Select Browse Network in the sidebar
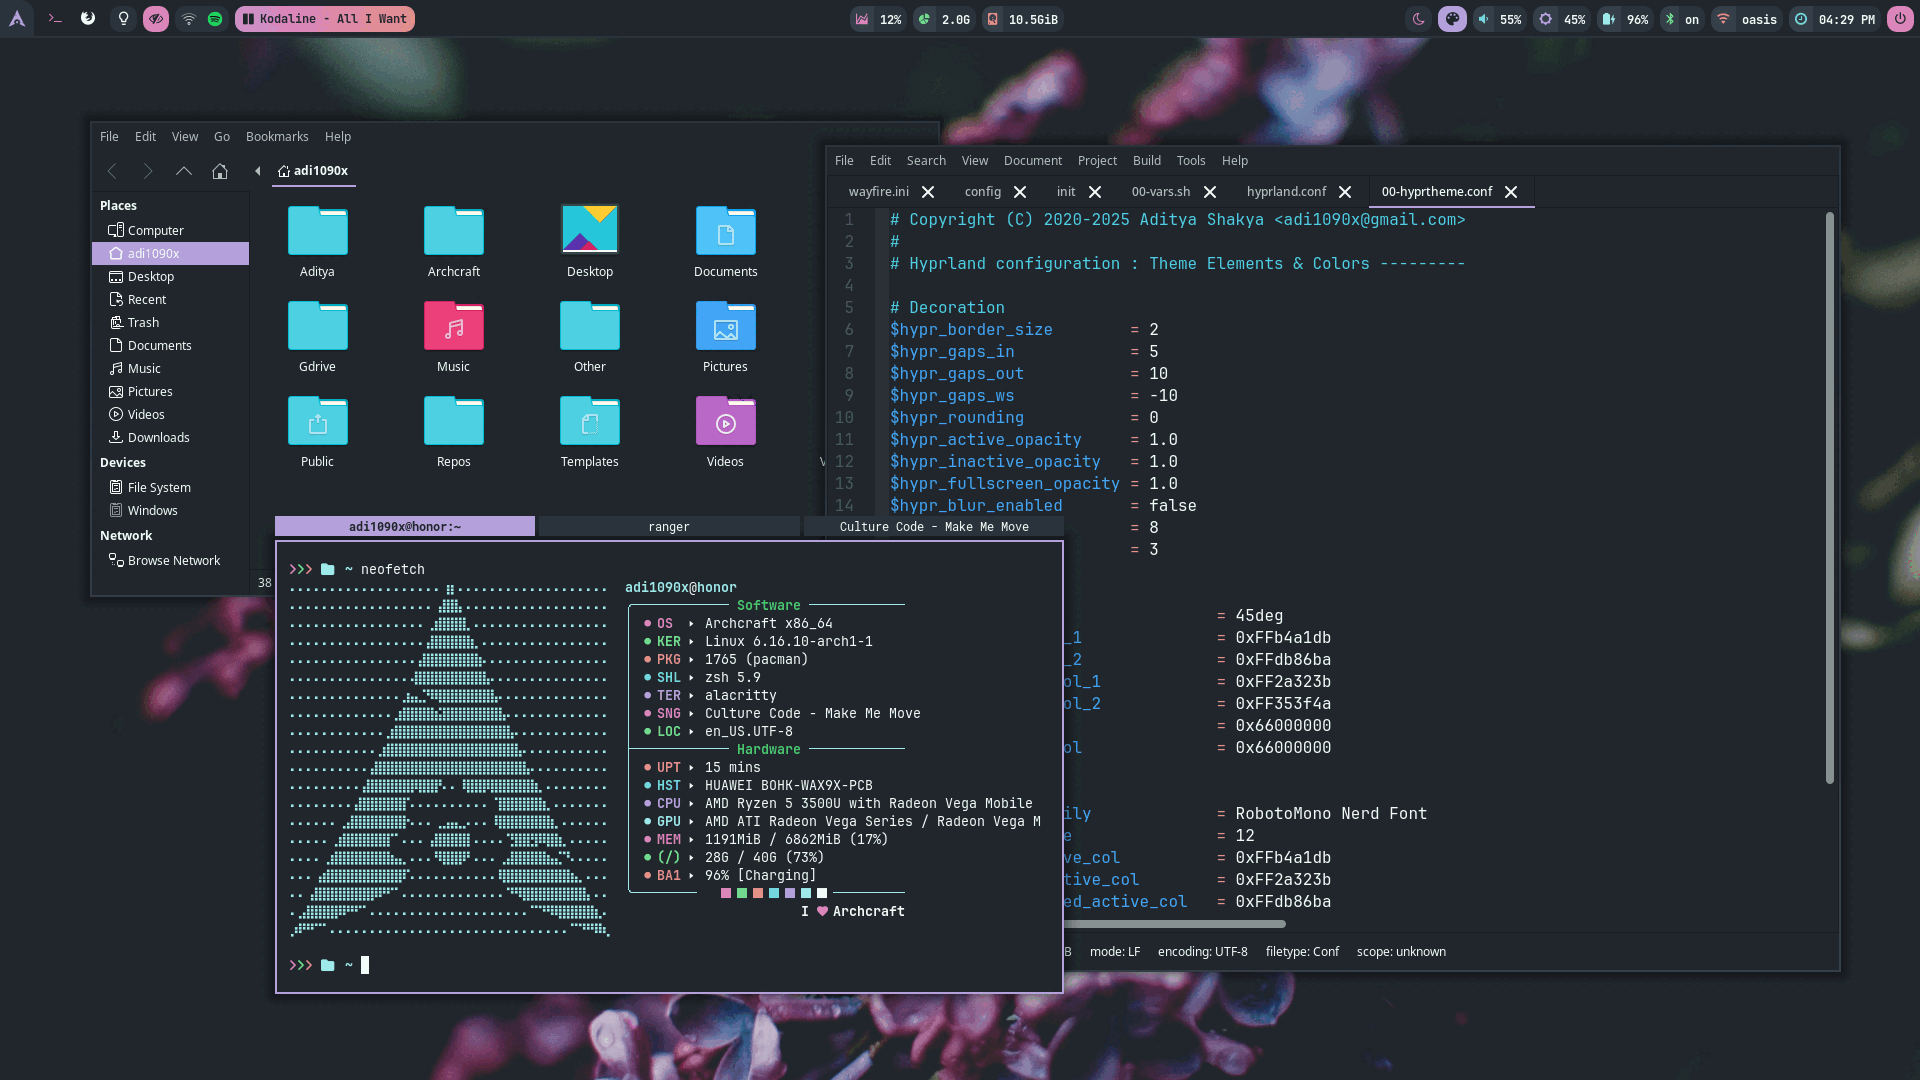 coord(173,561)
